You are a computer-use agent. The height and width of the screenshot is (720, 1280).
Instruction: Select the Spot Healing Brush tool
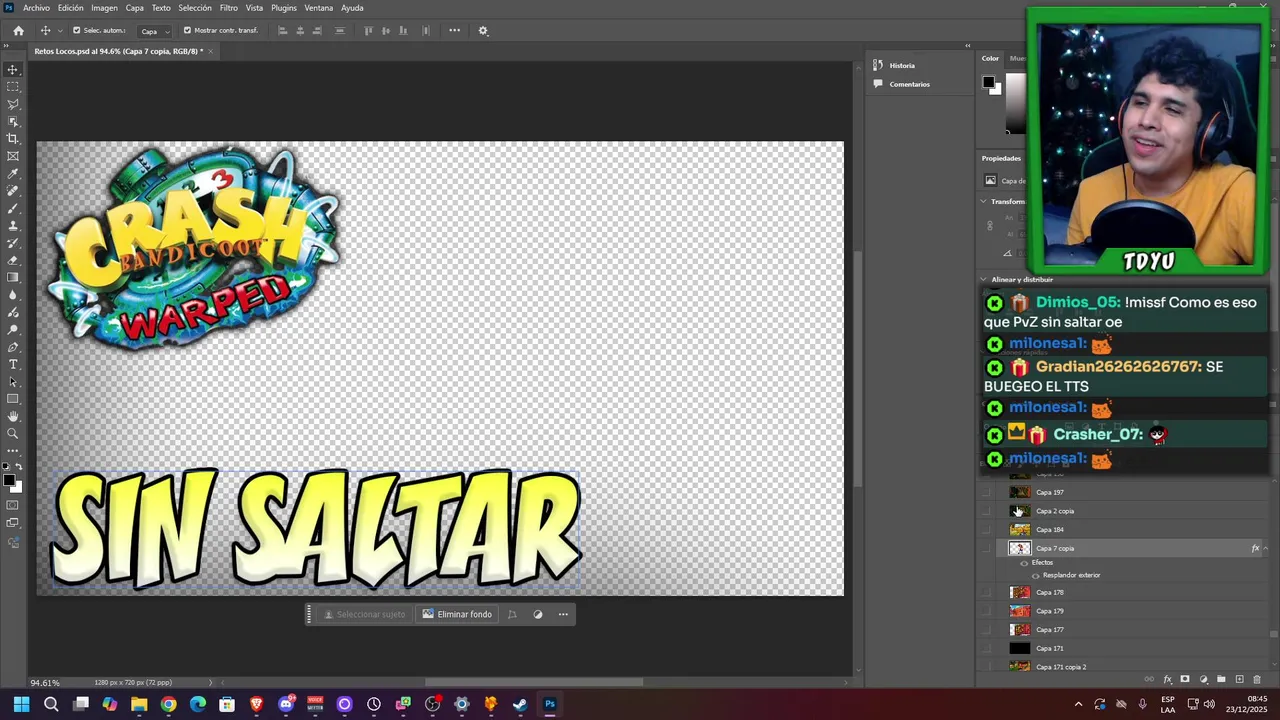[13, 190]
